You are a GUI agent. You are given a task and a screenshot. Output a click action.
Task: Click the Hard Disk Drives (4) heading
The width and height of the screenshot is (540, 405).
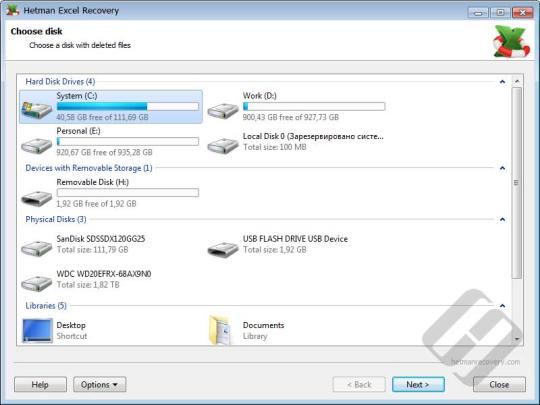point(60,82)
